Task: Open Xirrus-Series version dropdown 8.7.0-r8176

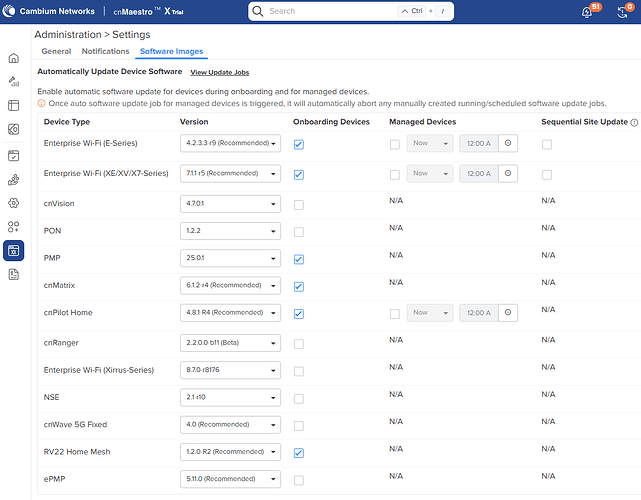Action: click(x=230, y=370)
